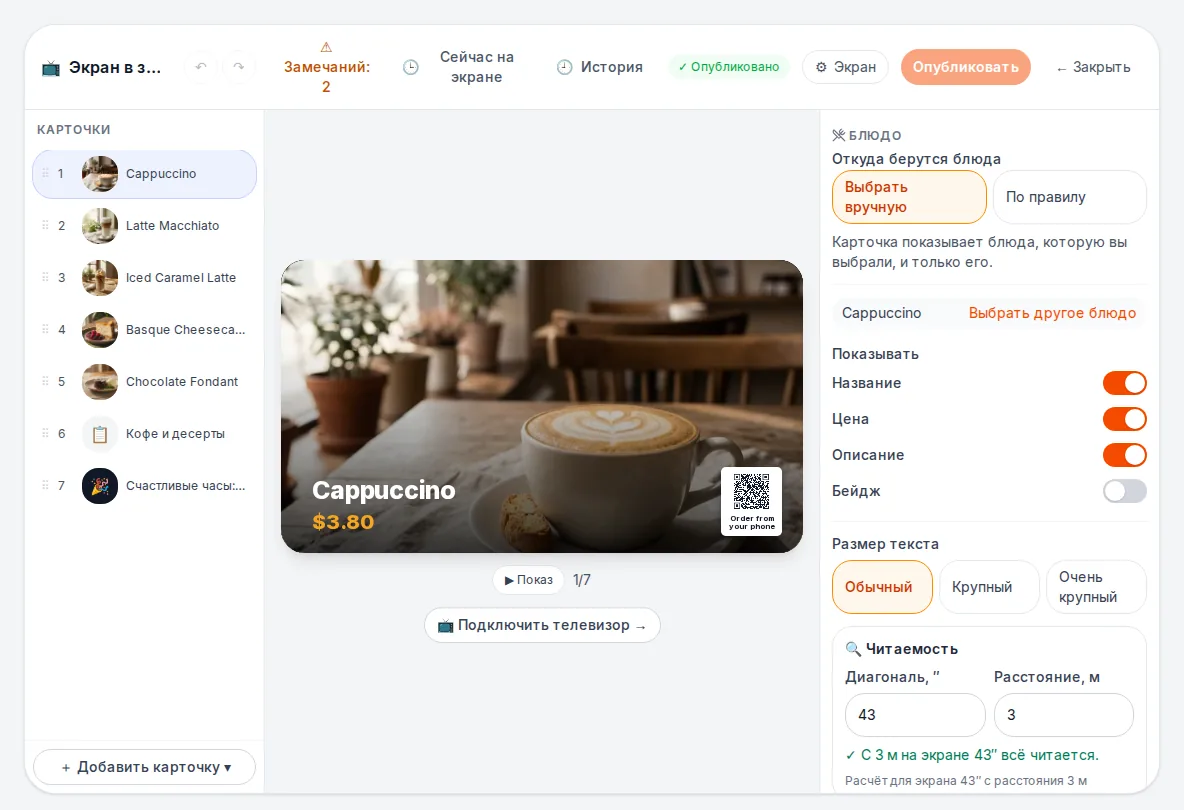
Task: Click the clipboard icon for Кофе и десерты
Action: tap(100, 434)
